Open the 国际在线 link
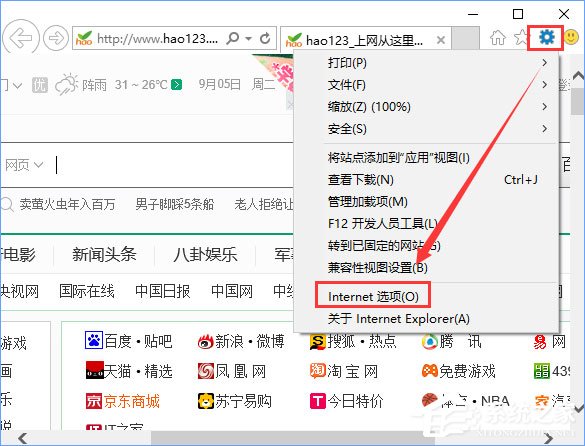 point(87,291)
